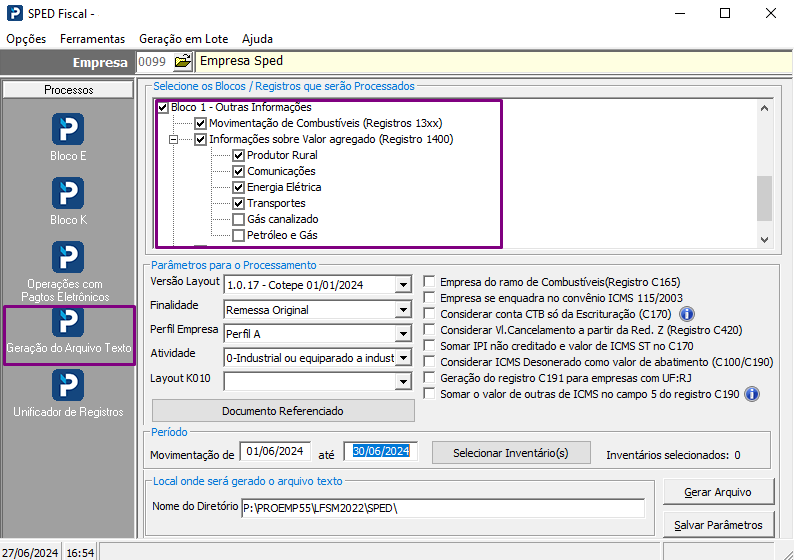Launch the Unificador de Registros icon
This screenshot has width=794, height=560.
click(x=68, y=385)
